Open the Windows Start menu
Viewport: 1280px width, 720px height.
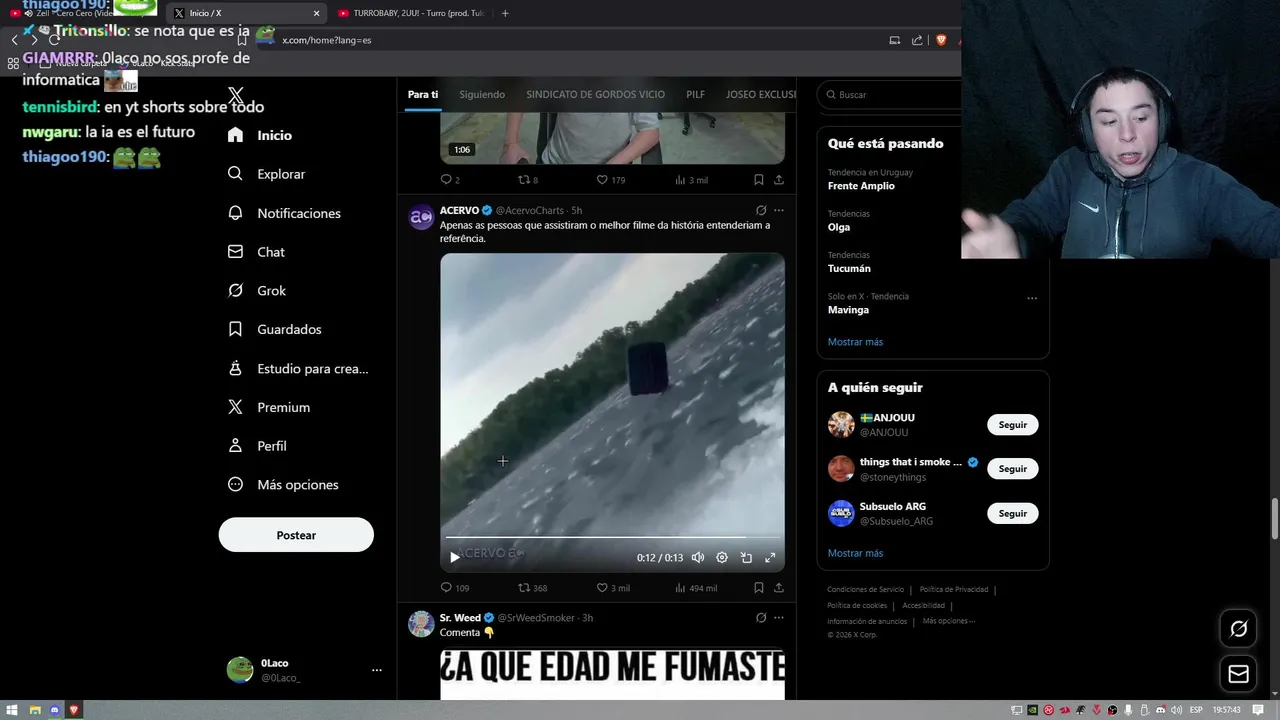(x=12, y=710)
